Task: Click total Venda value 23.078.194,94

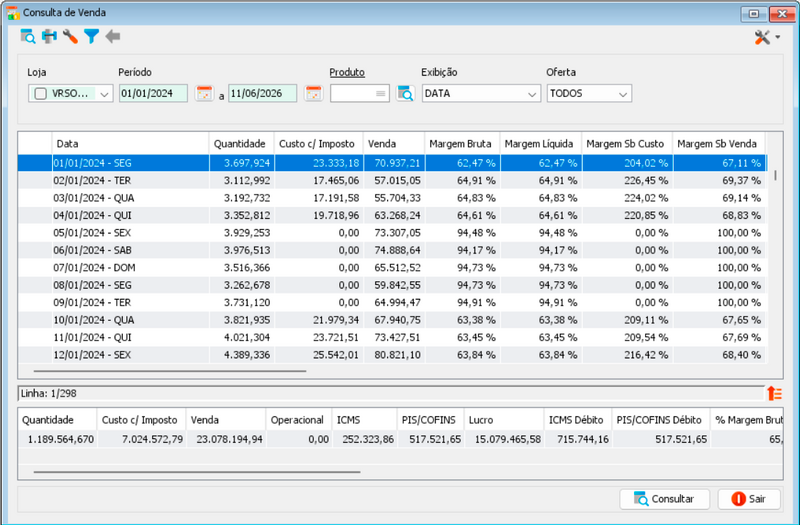Action: click(x=226, y=439)
